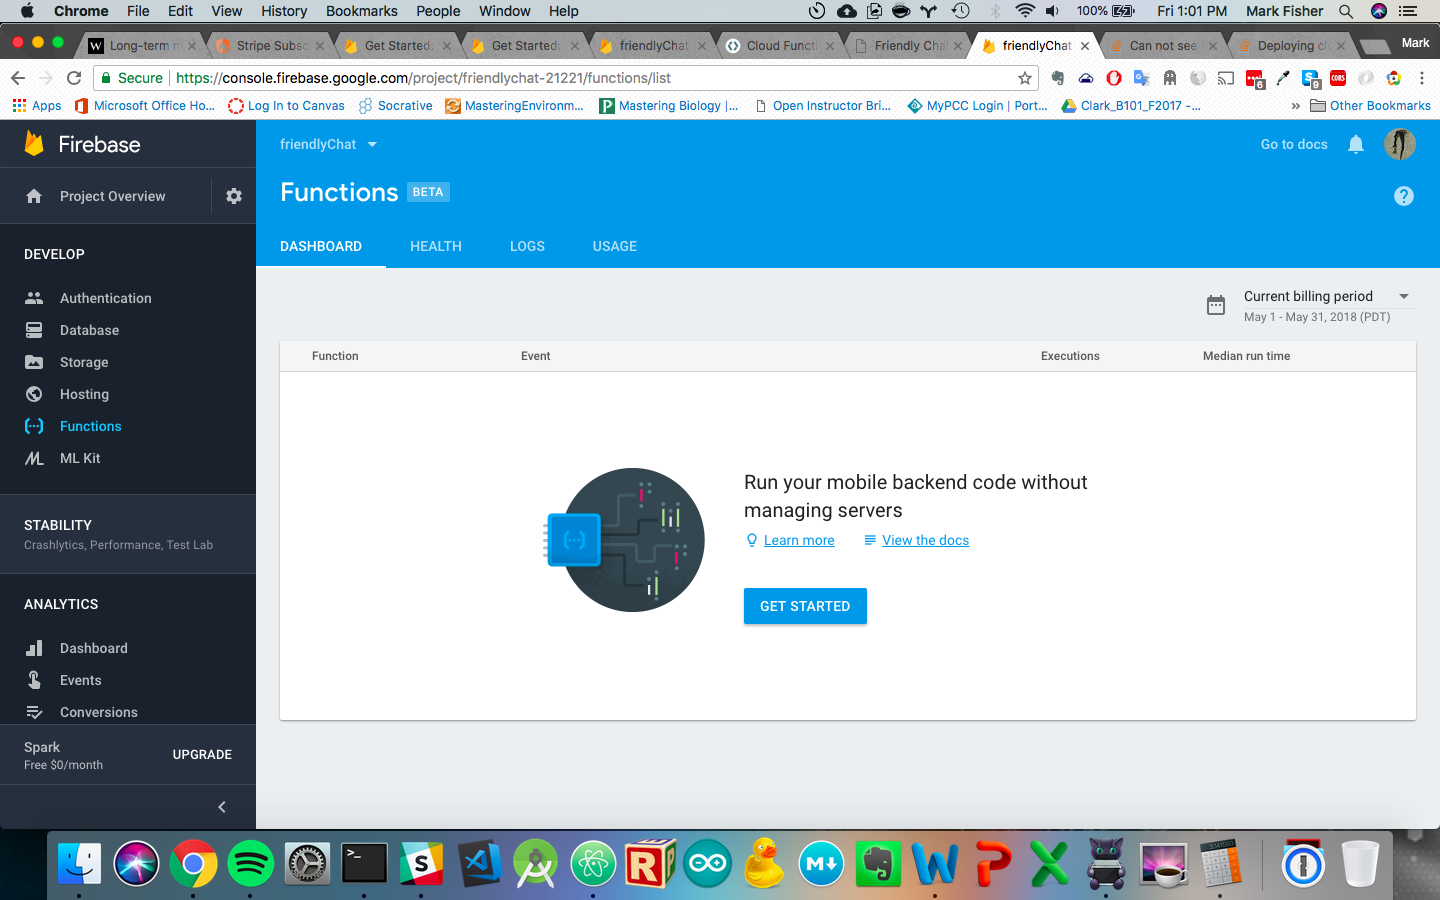Open Evernote from the dock

pyautogui.click(x=879, y=863)
